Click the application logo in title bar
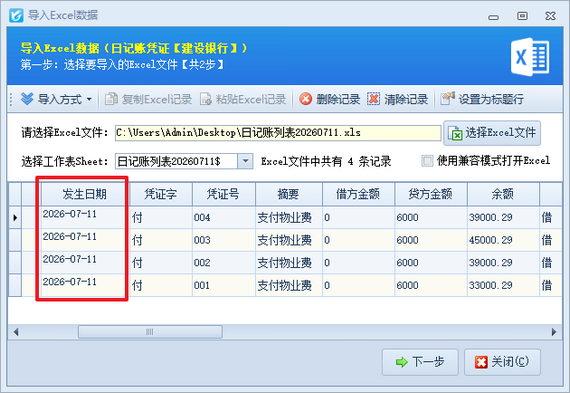Image resolution: width=570 pixels, height=393 pixels. 16,15
